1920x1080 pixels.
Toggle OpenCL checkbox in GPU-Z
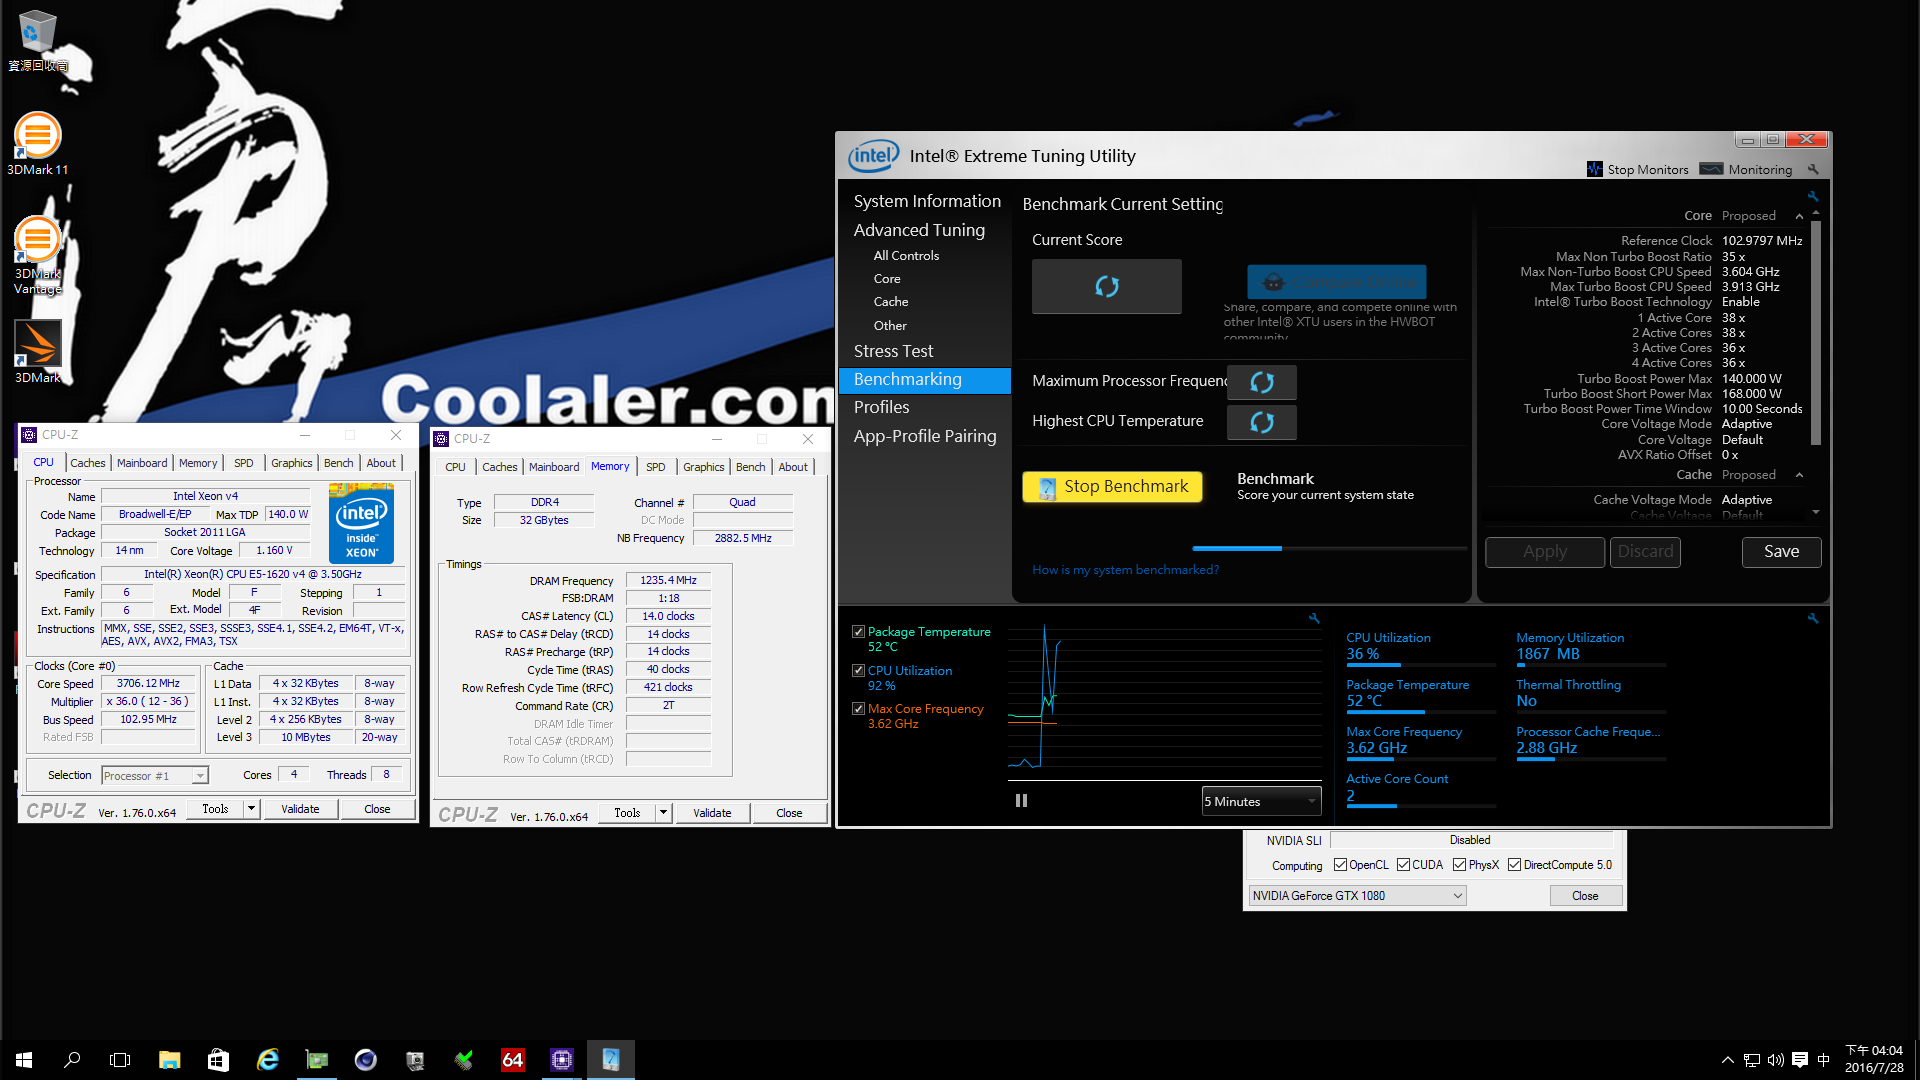tap(1340, 865)
